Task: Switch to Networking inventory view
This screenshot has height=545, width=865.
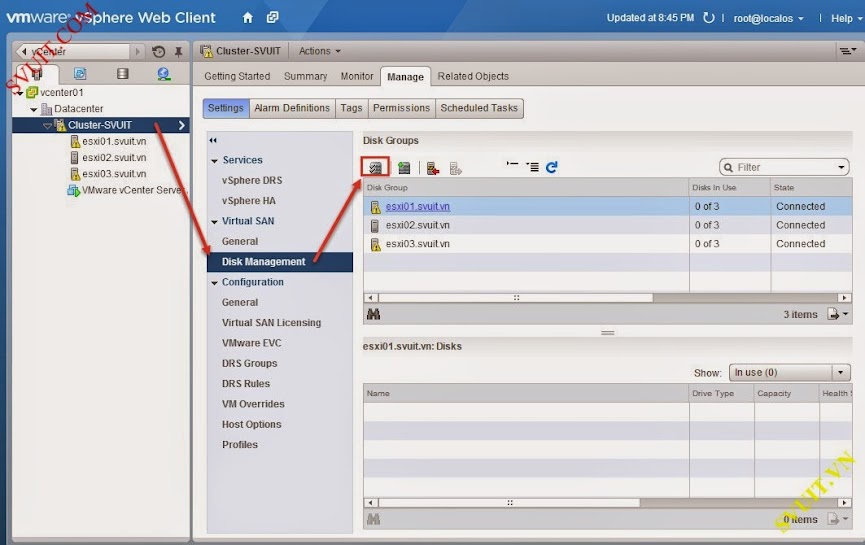Action: point(163,73)
